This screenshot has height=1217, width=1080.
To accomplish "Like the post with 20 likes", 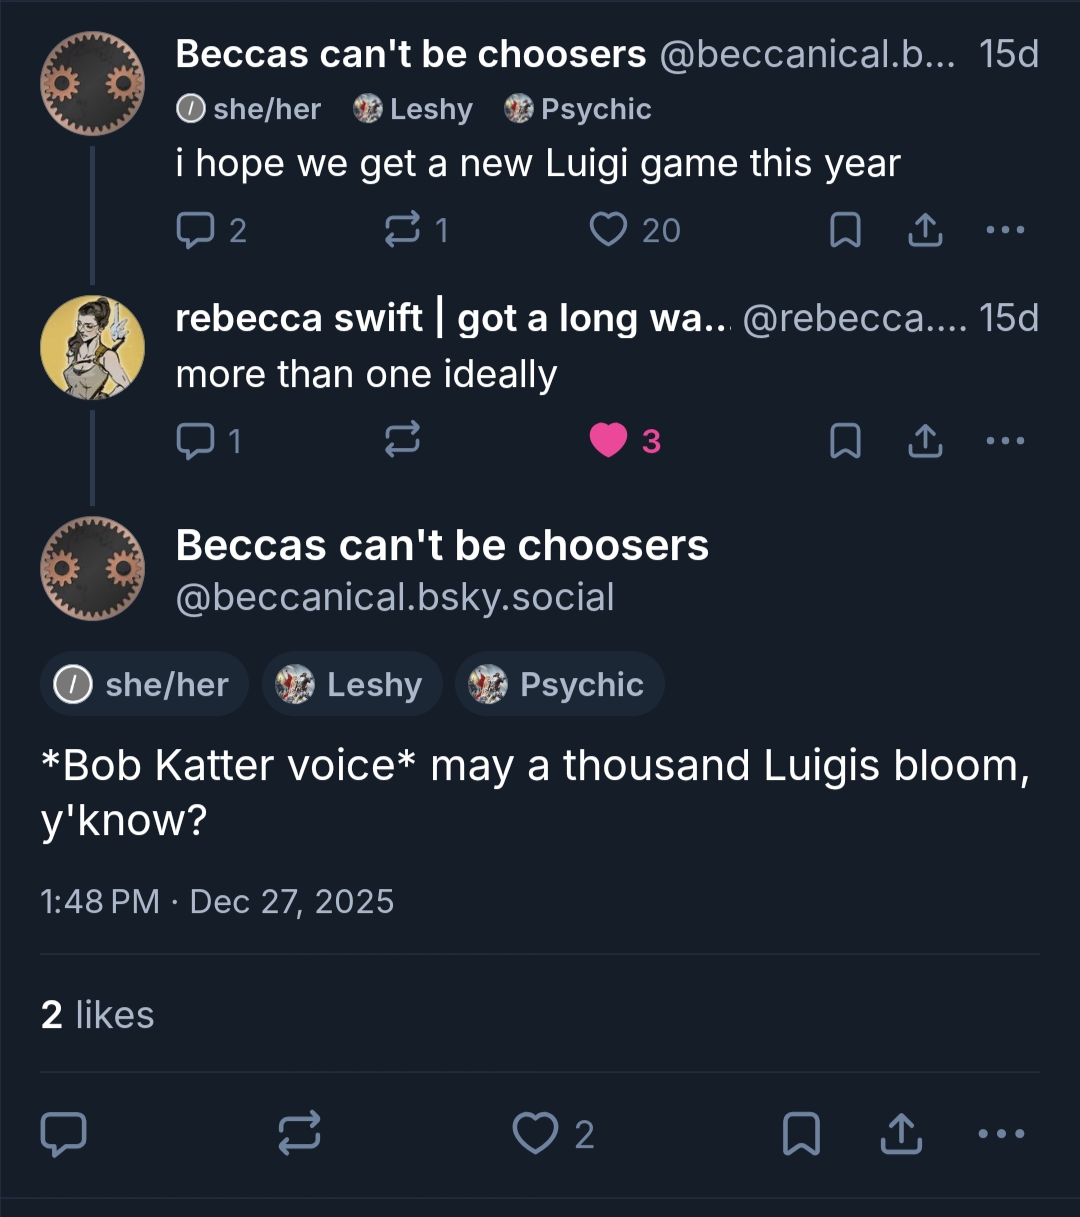I will click(x=609, y=230).
